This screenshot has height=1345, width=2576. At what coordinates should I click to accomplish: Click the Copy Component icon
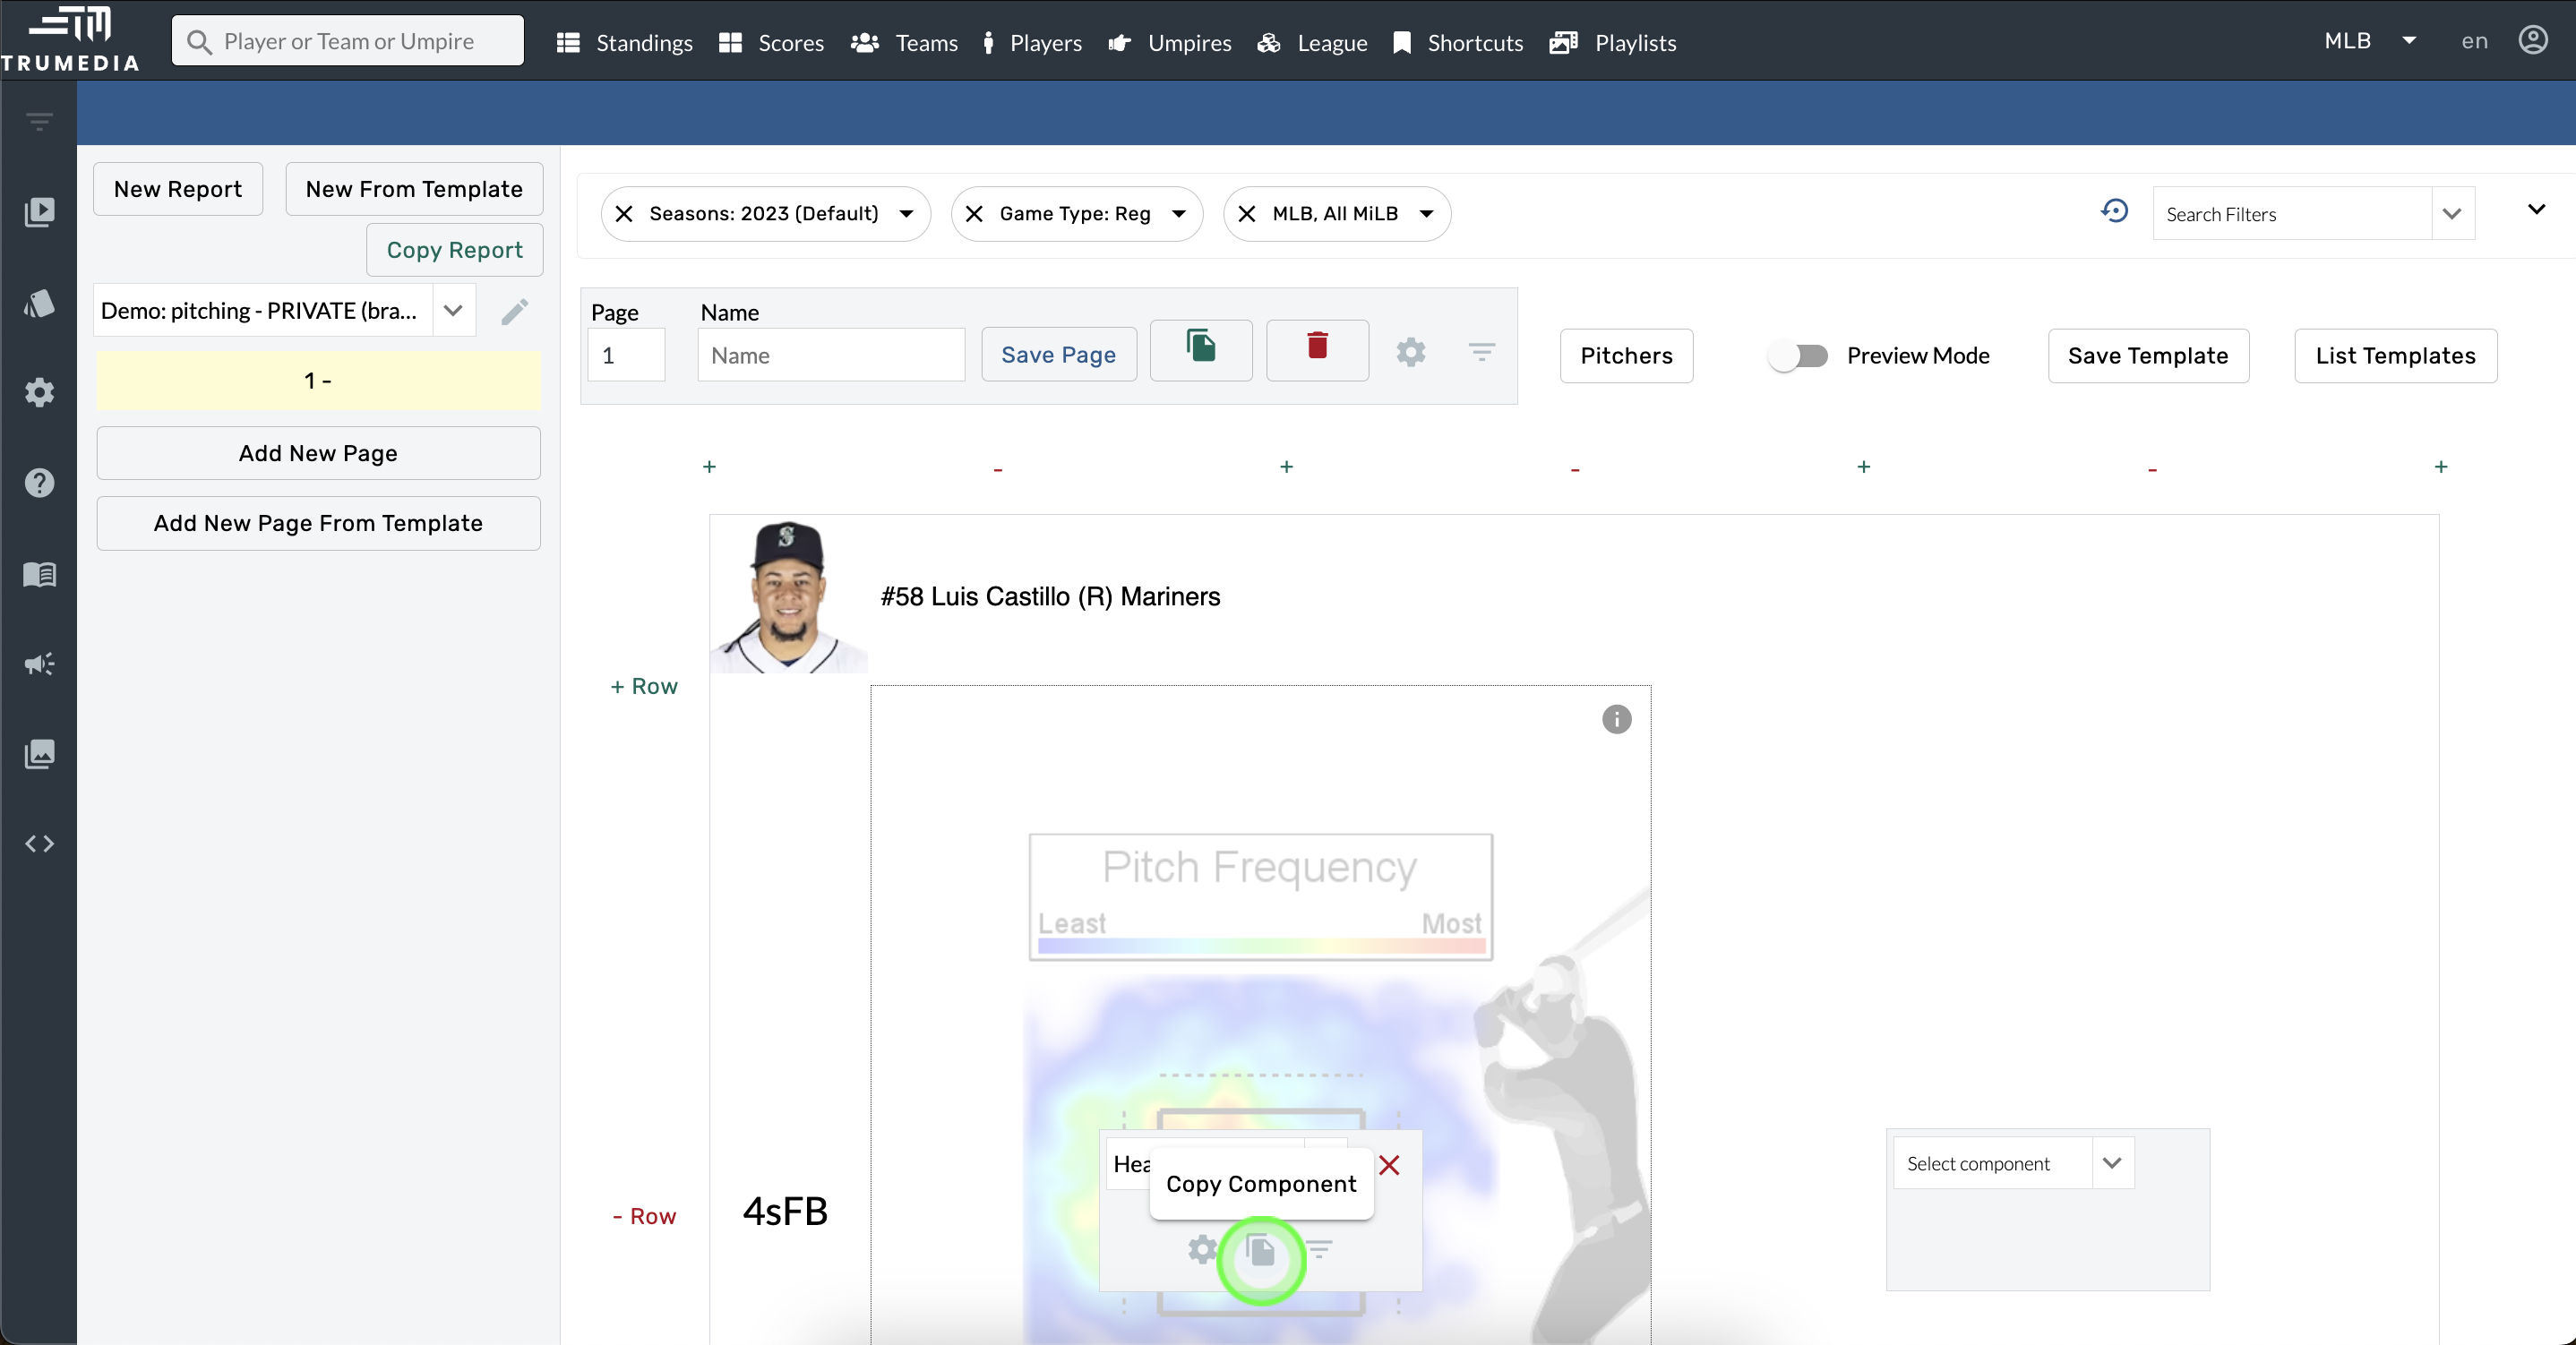[x=1261, y=1250]
